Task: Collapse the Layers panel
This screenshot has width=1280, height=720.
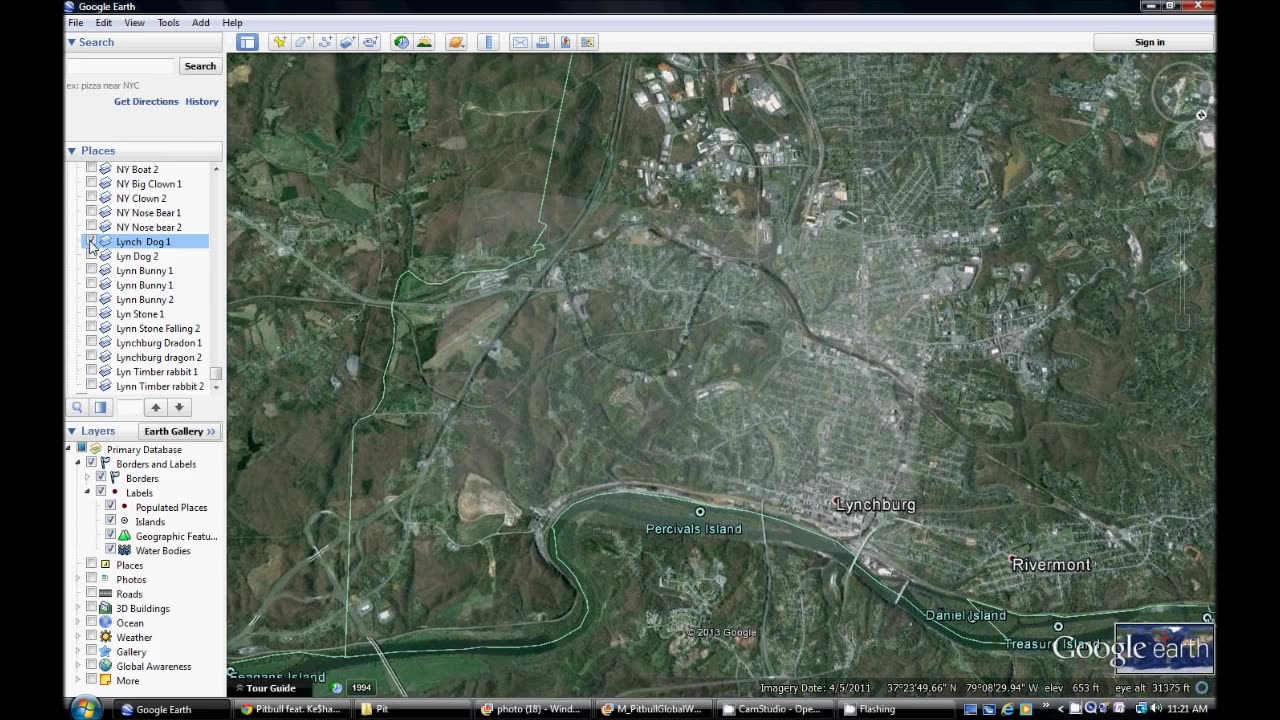Action: pyautogui.click(x=72, y=431)
